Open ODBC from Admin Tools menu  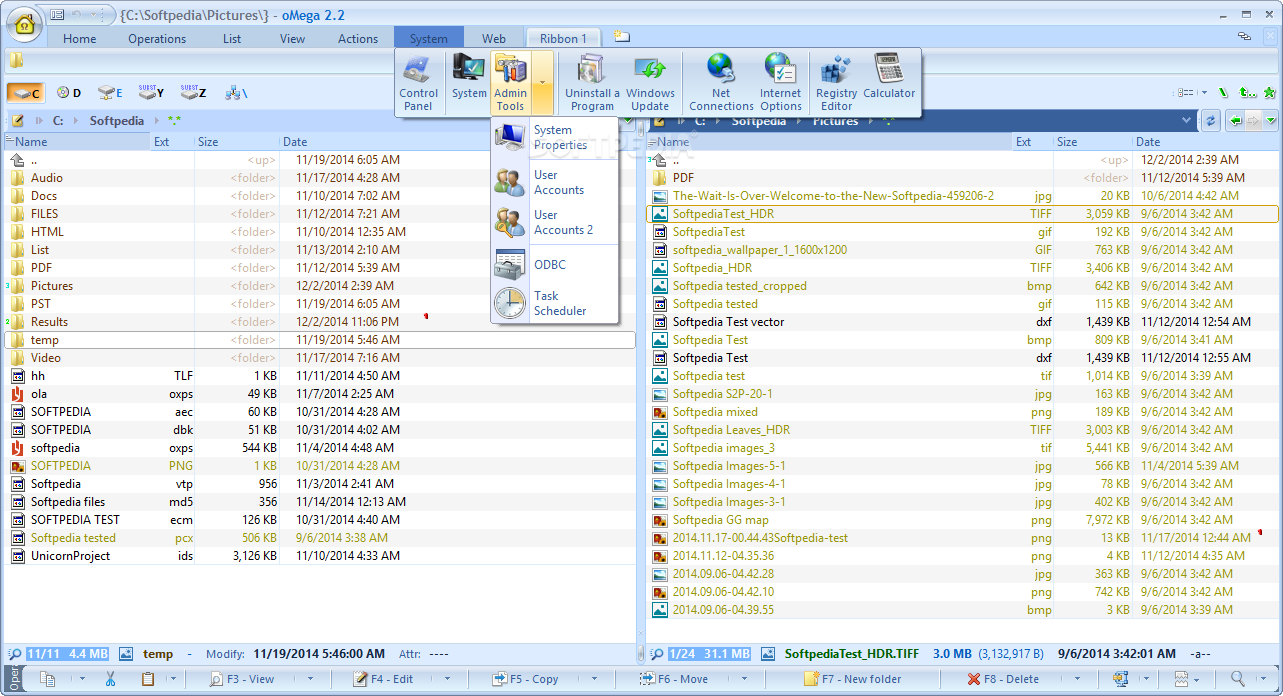pos(554,265)
